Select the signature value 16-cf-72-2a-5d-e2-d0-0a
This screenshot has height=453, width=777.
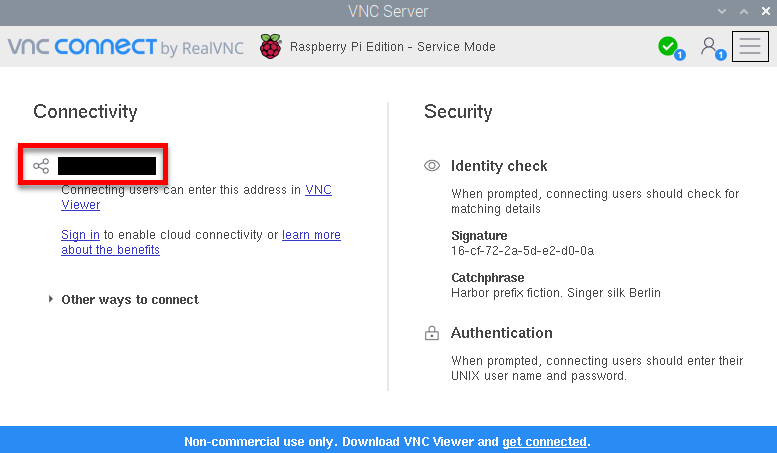click(522, 251)
